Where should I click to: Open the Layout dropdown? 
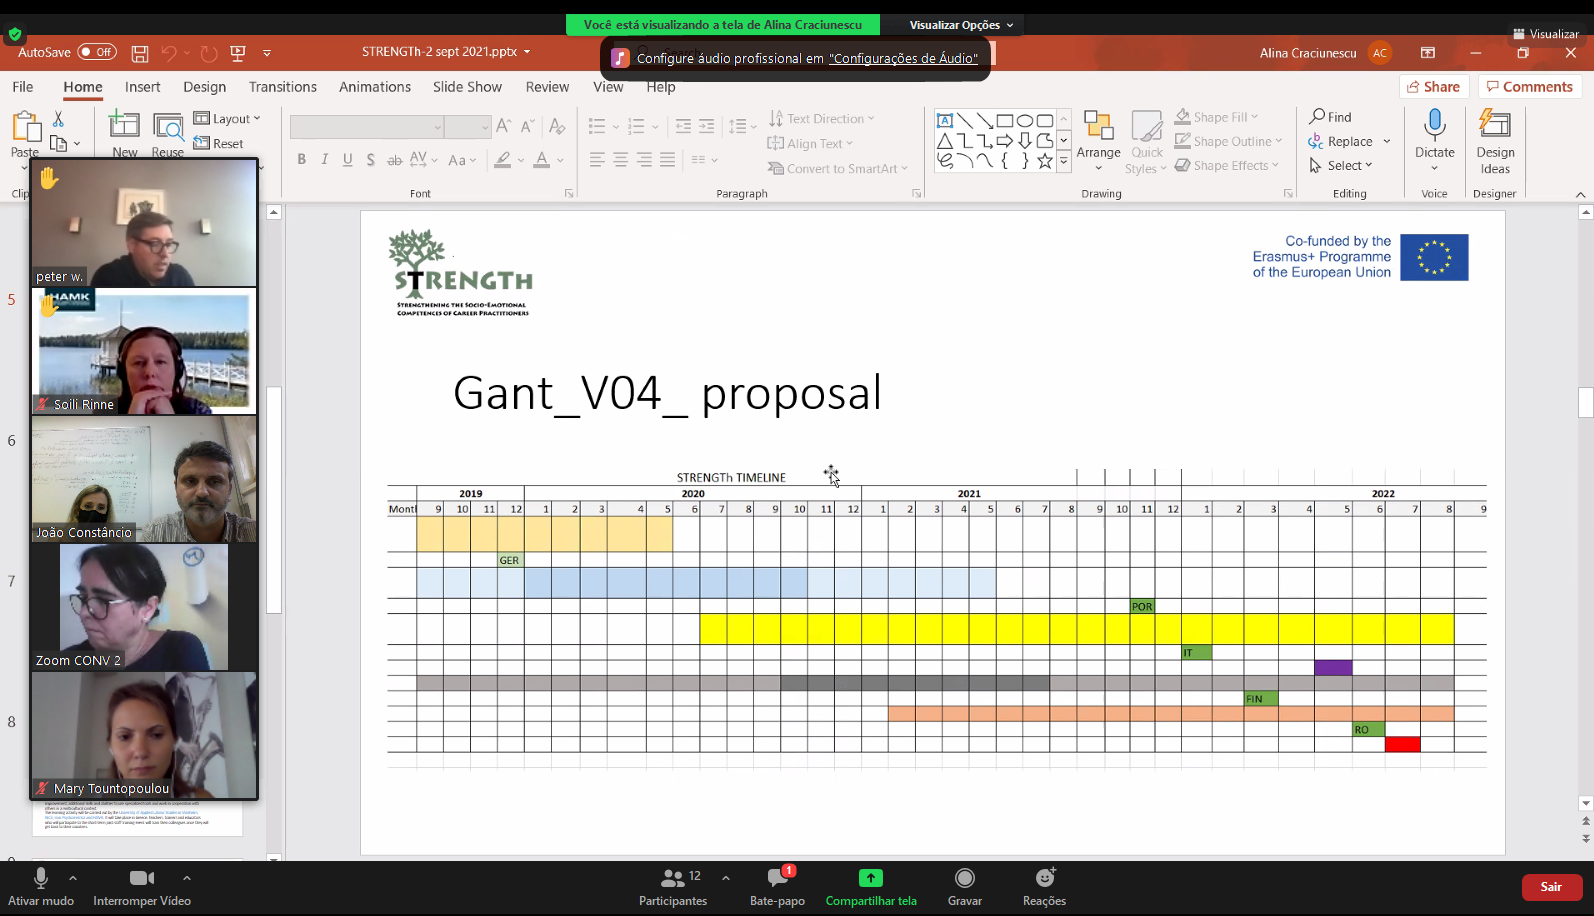(x=228, y=118)
